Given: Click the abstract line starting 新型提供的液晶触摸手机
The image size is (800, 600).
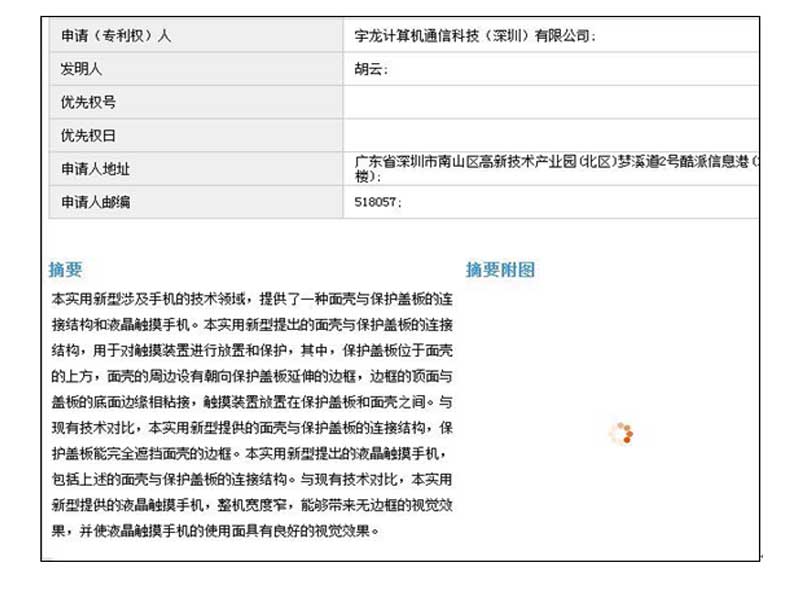Looking at the screenshot, I should tap(252, 505).
